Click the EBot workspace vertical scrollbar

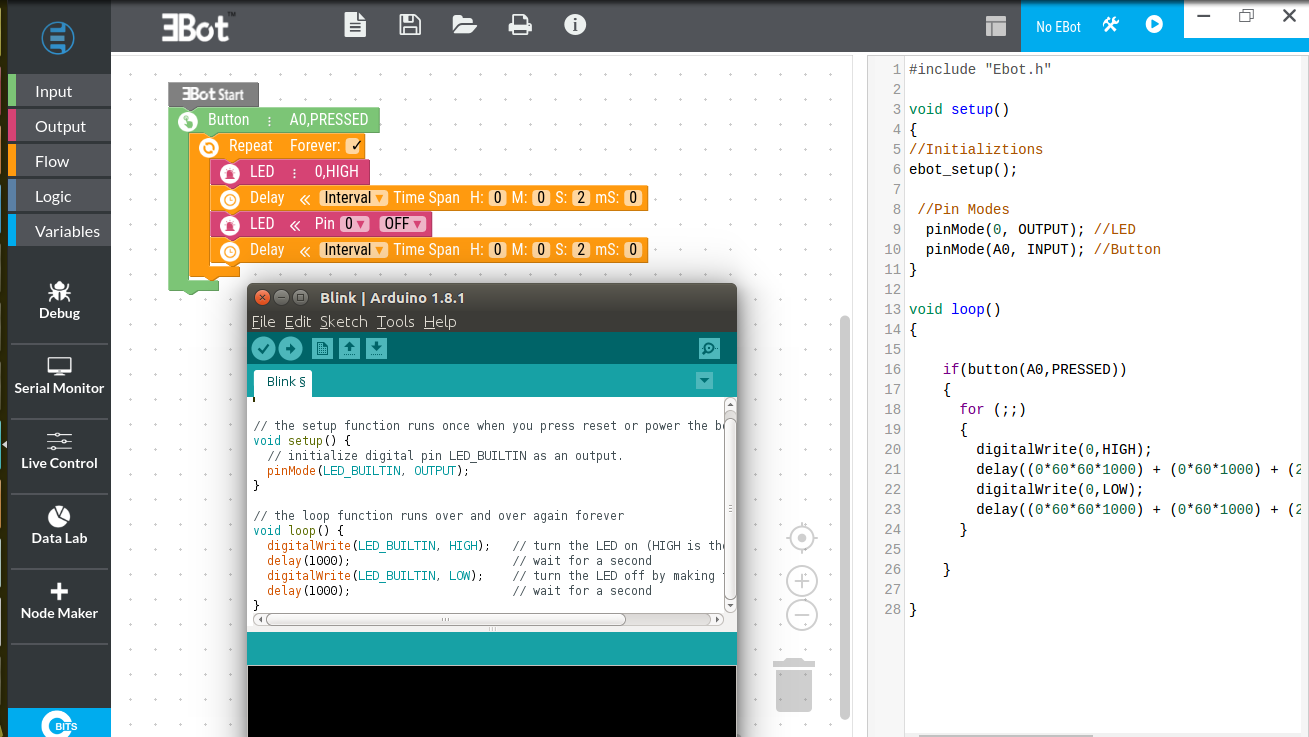click(845, 516)
